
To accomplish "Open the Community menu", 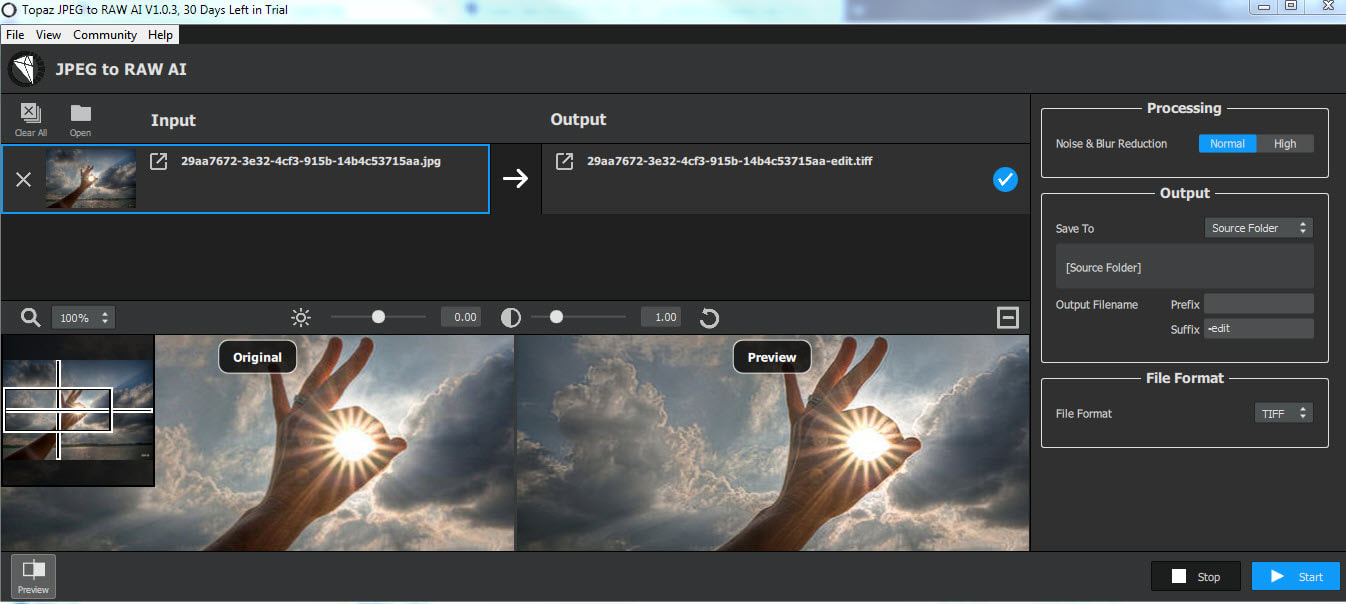I will [105, 34].
